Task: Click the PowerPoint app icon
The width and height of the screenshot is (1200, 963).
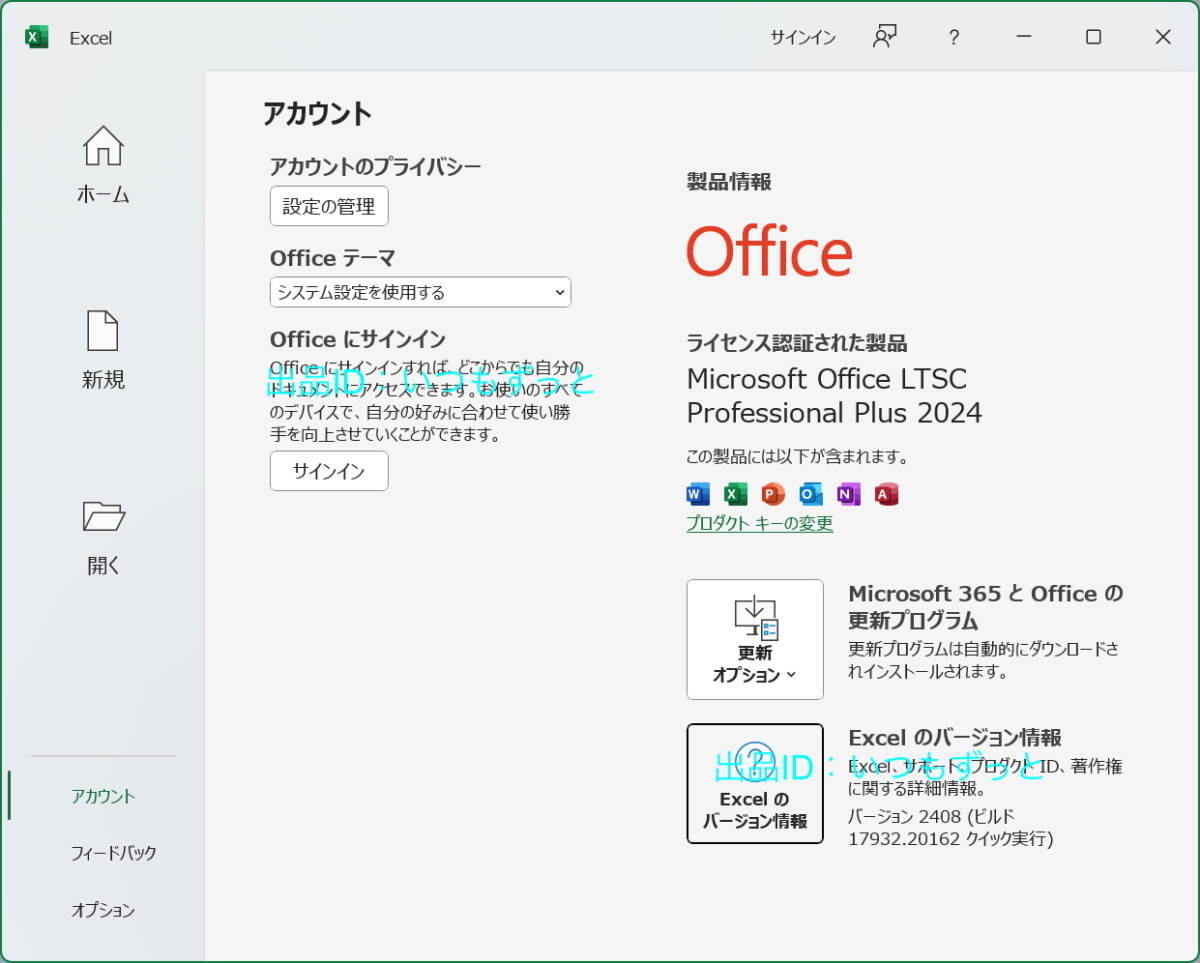Action: coord(773,494)
